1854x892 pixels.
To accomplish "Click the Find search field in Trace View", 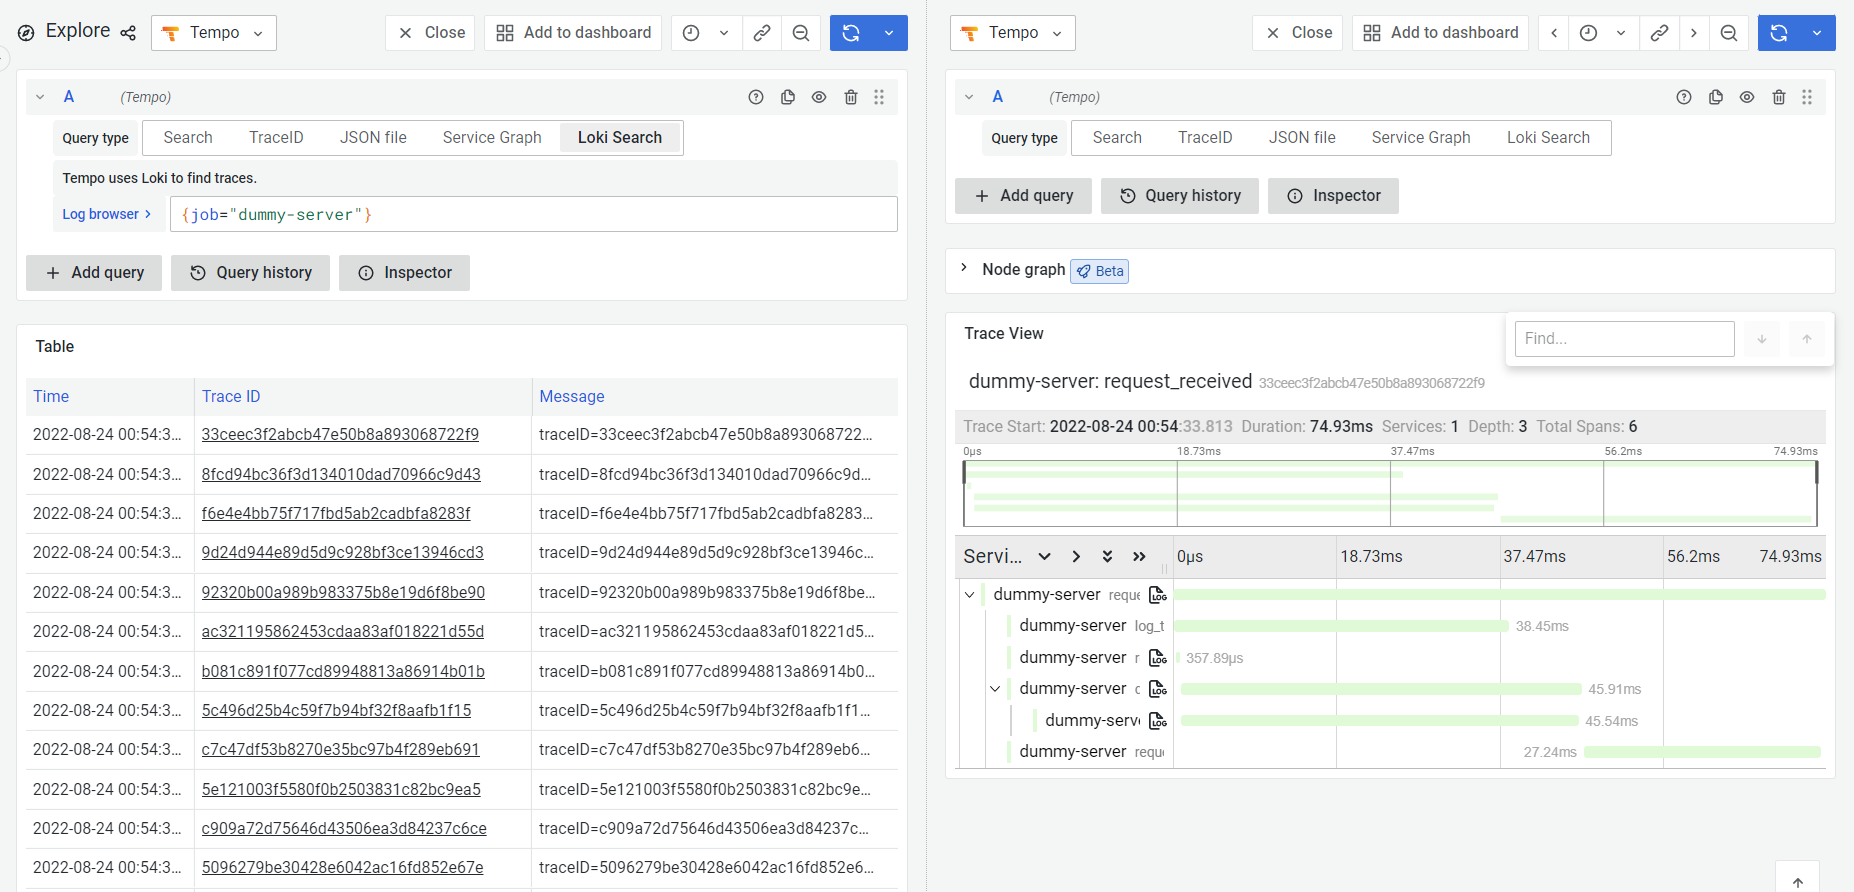I will [x=1624, y=339].
